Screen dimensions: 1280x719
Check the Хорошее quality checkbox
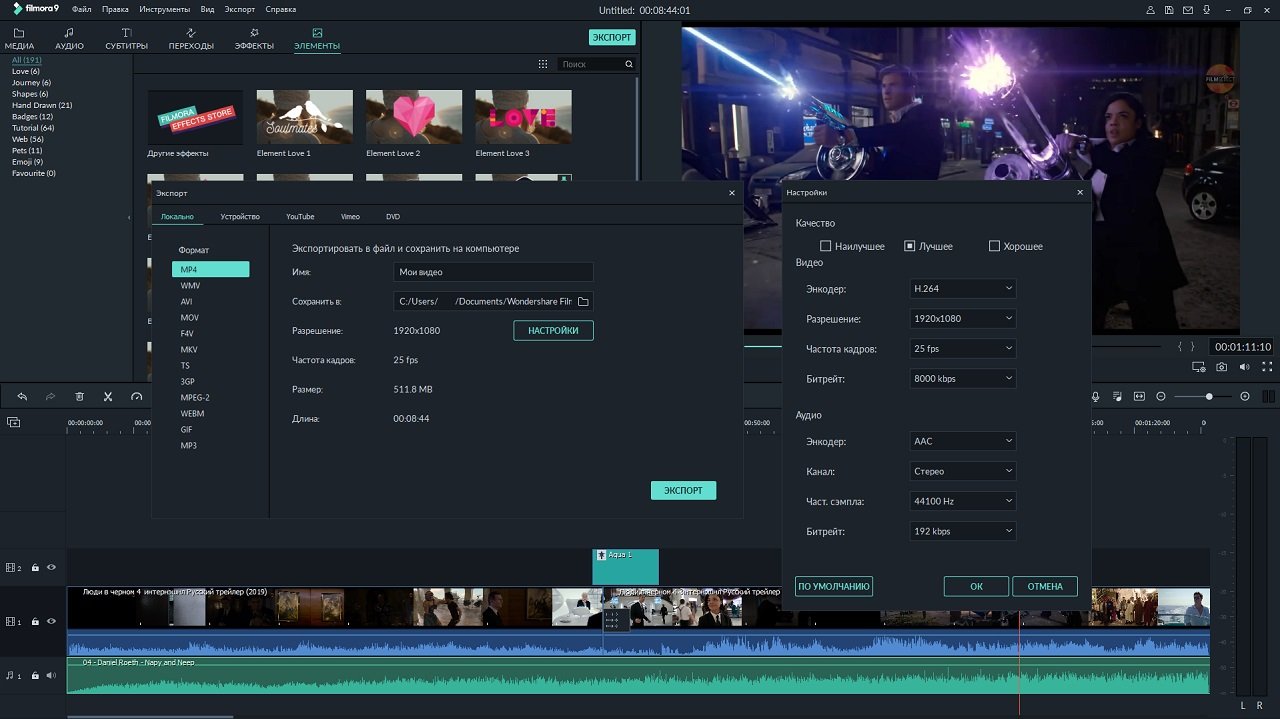point(994,246)
